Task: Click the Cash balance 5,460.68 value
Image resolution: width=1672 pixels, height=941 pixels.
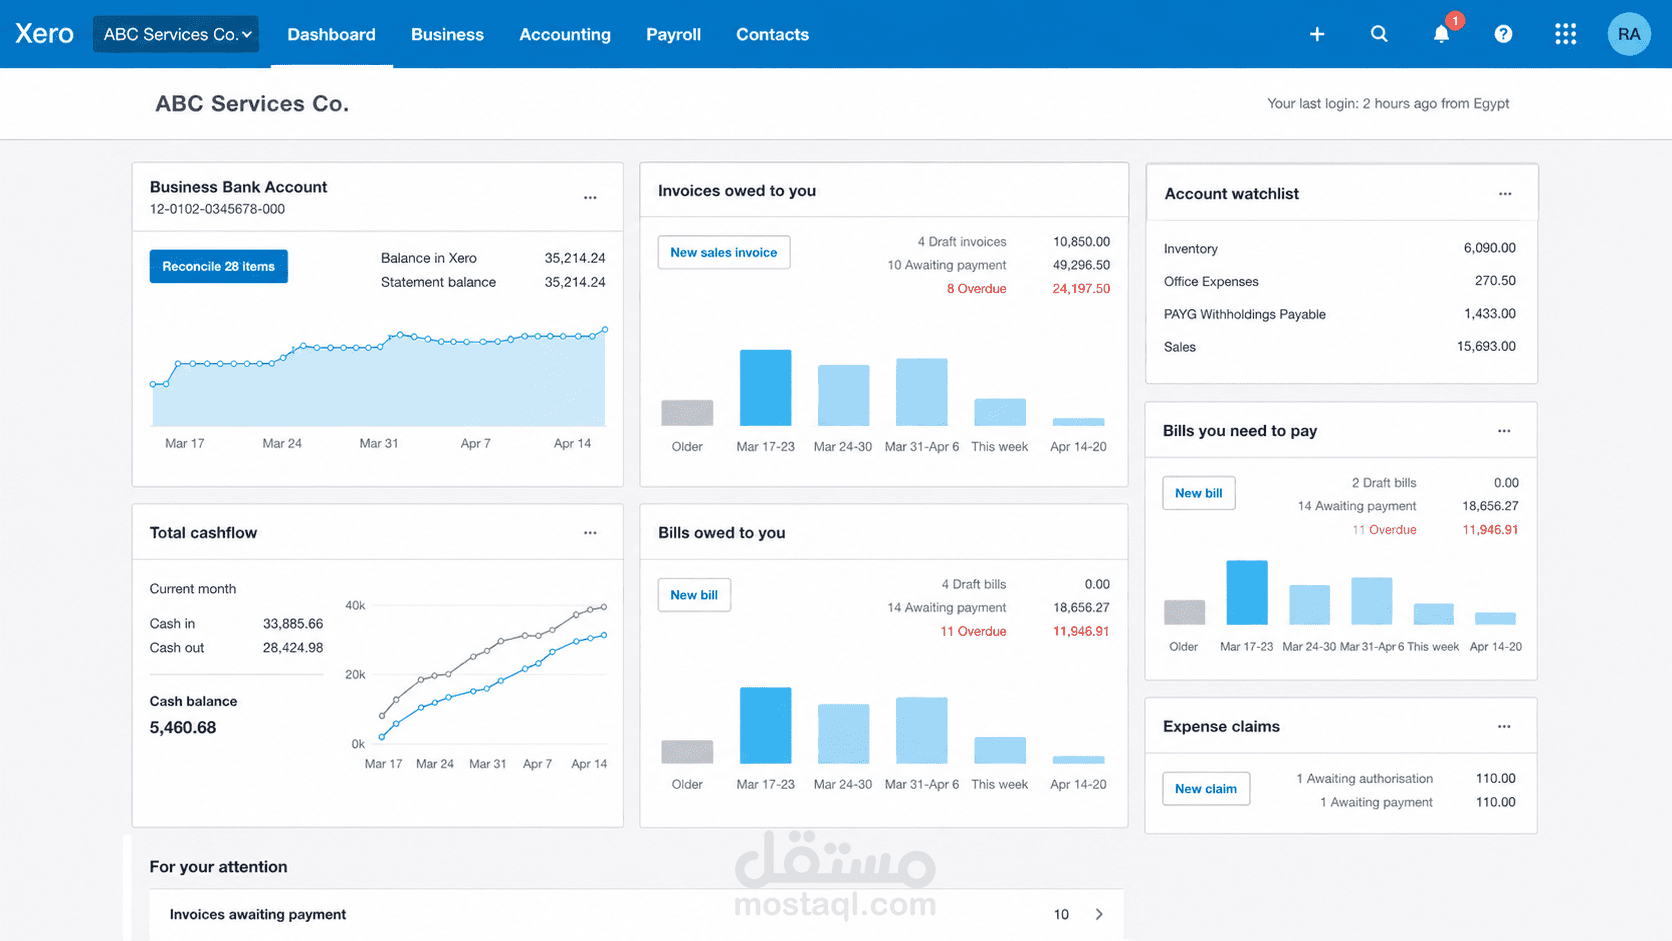Action: tap(183, 728)
